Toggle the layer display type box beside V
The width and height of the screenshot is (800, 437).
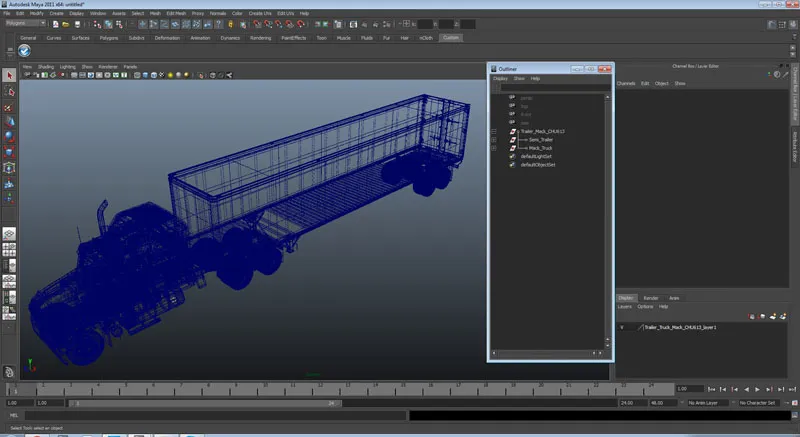coord(632,327)
